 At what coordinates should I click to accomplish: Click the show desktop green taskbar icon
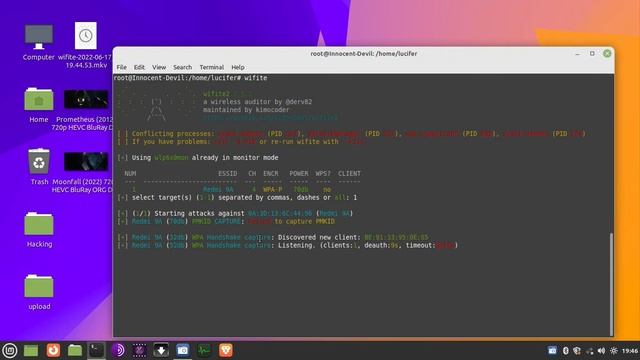point(31,350)
